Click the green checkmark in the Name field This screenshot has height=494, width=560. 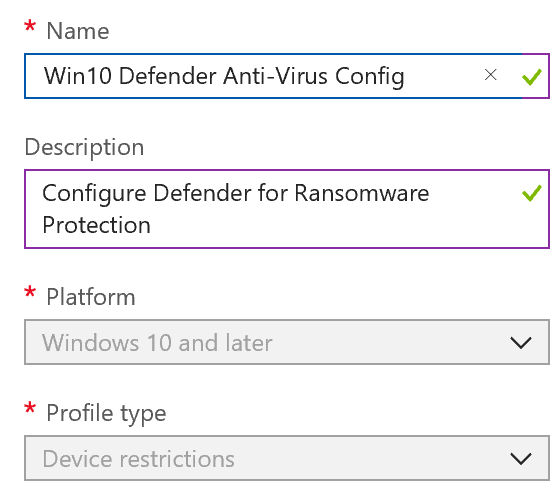coord(531,76)
